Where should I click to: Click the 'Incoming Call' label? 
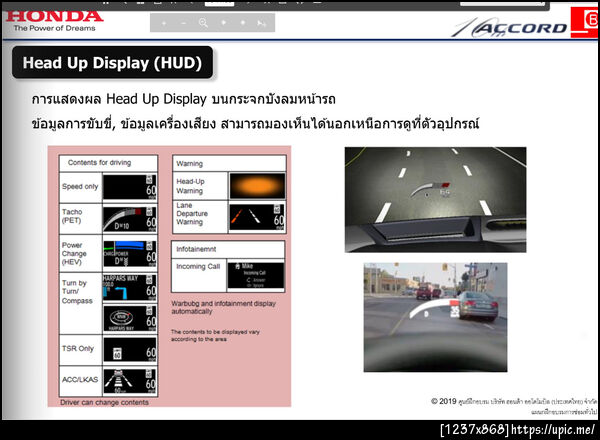[198, 266]
